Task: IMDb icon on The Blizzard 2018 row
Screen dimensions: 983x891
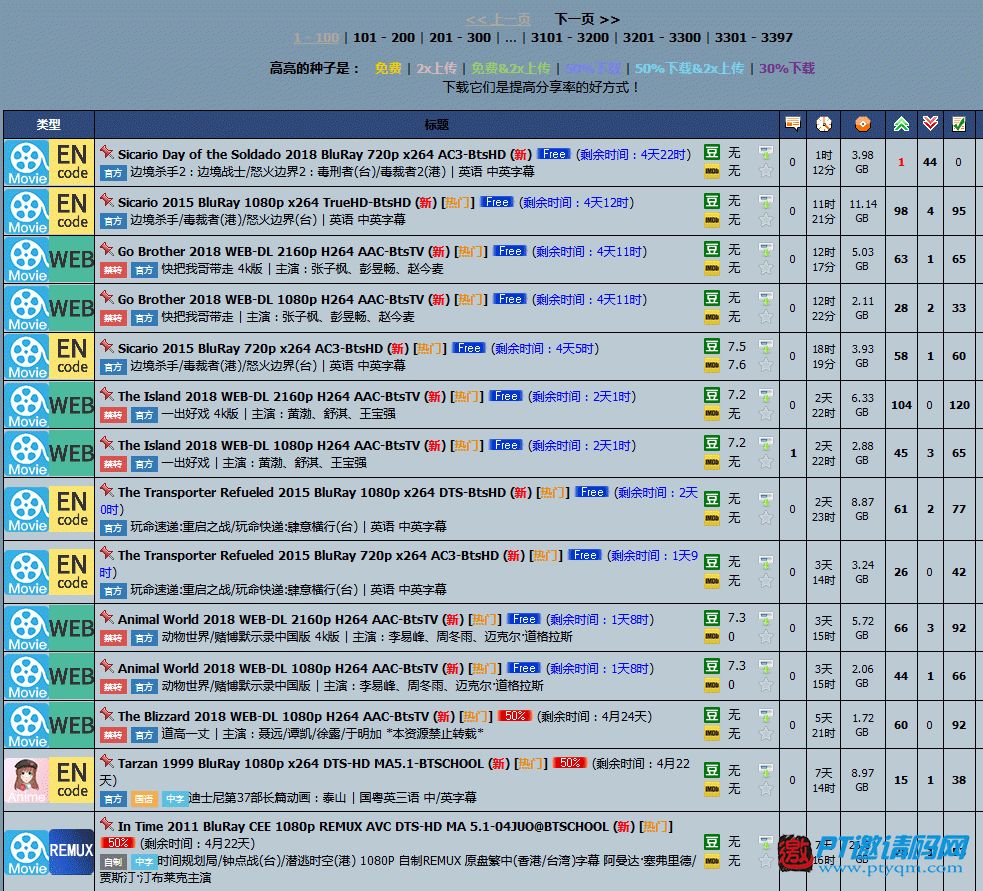Action: coord(712,734)
